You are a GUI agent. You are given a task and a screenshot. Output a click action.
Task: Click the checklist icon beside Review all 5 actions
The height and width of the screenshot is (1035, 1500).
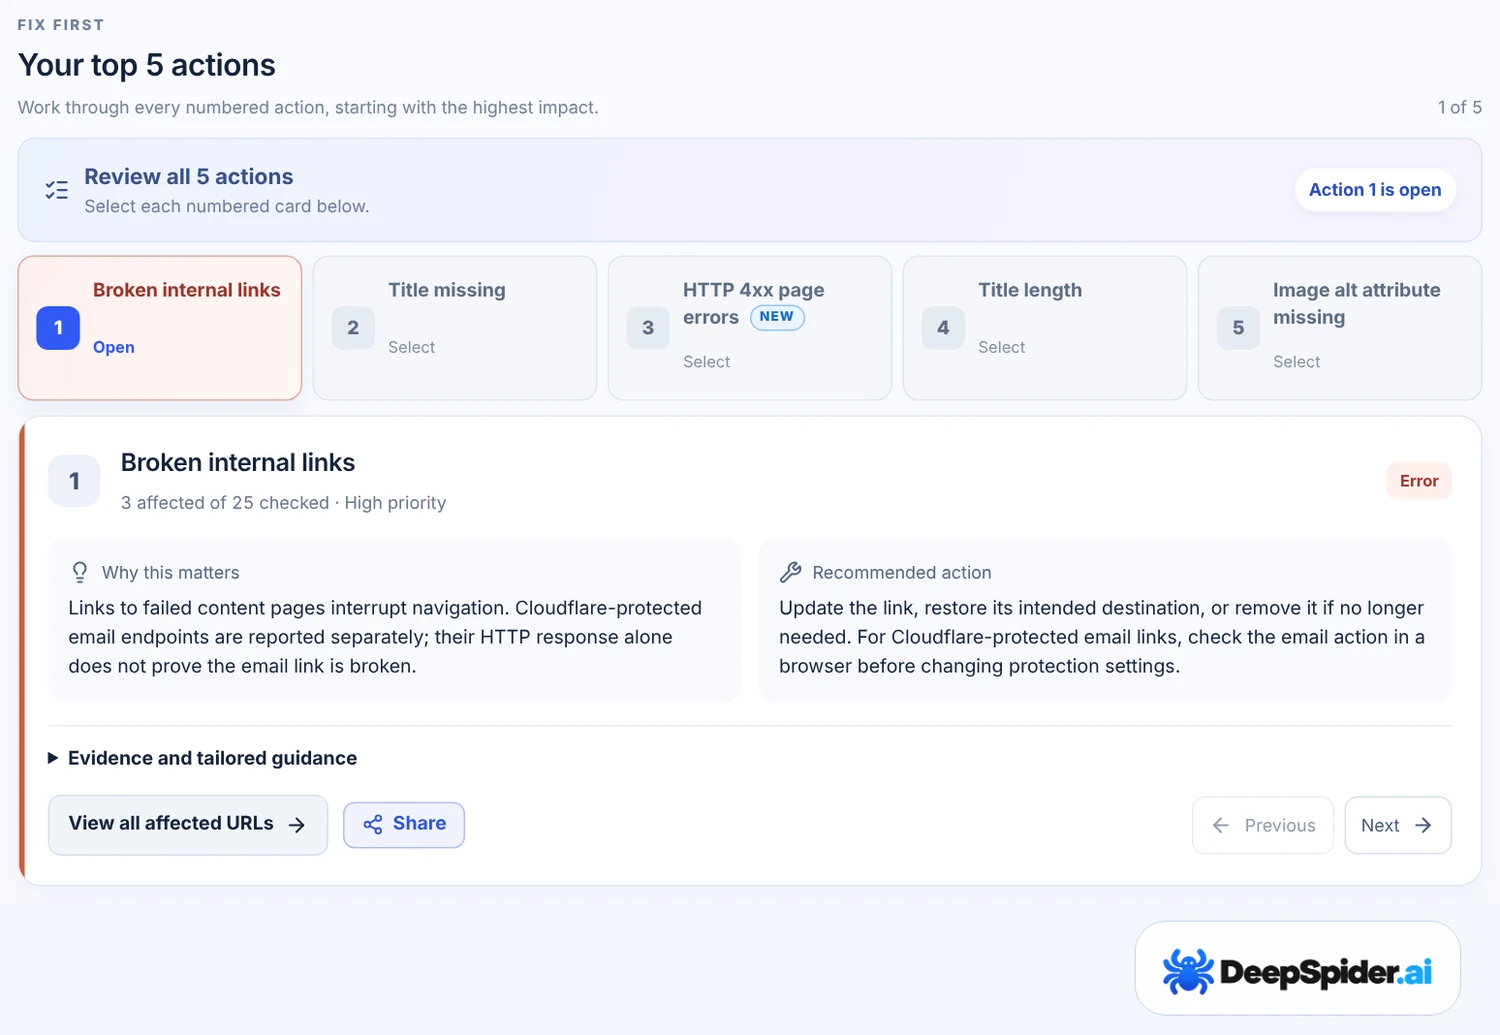[x=57, y=190]
